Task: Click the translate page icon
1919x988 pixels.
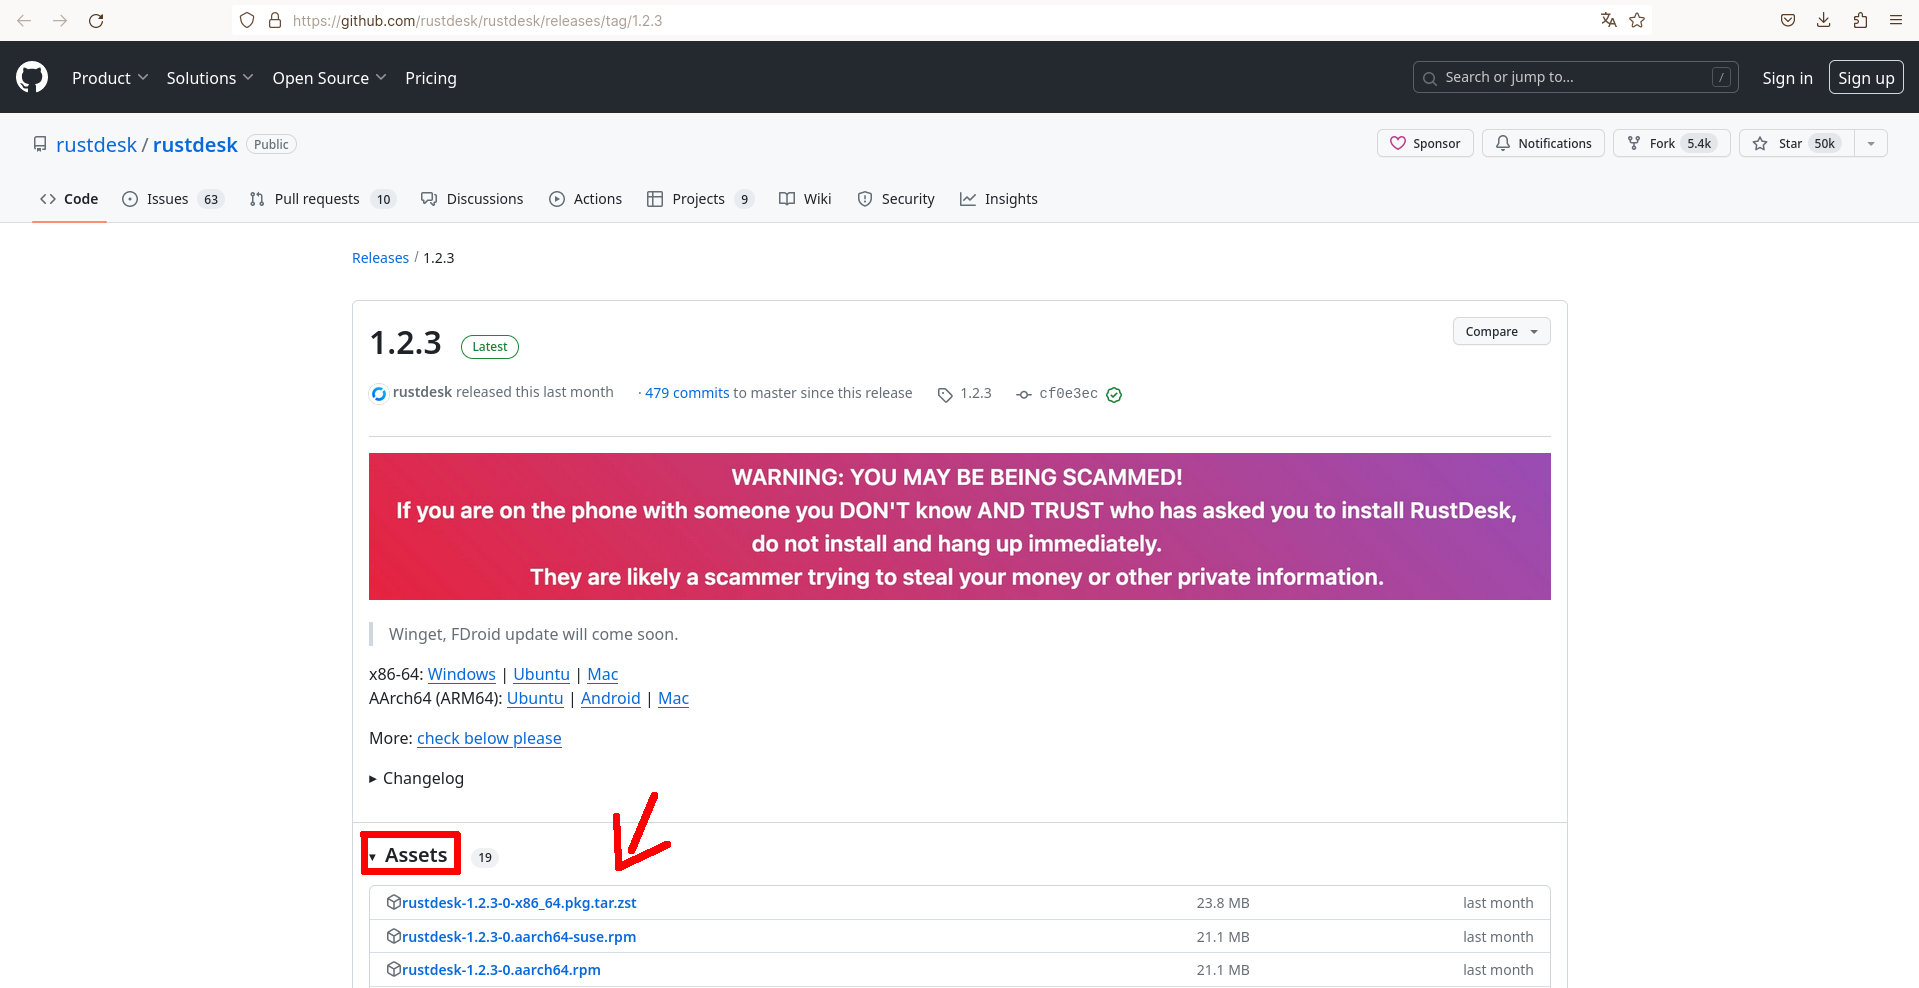Action: tap(1608, 20)
